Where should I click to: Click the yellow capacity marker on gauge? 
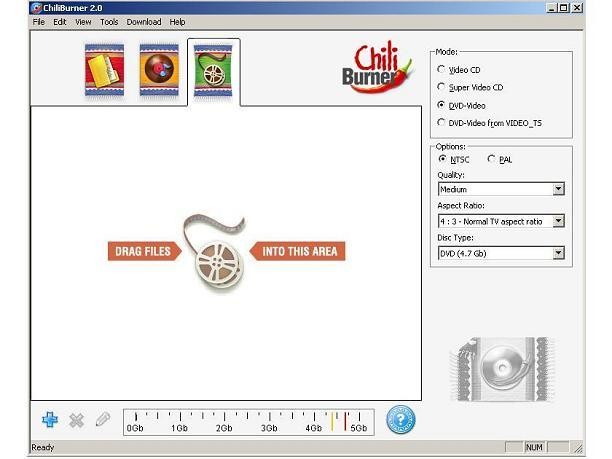(x=332, y=421)
